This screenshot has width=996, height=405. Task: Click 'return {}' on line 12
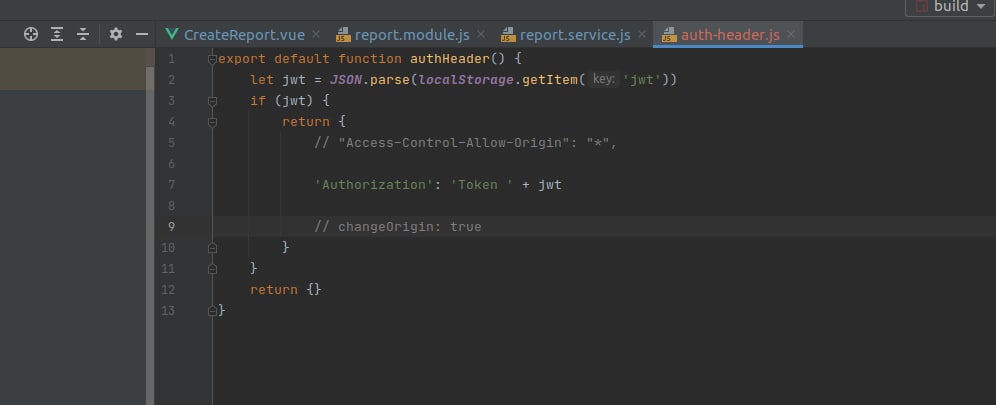[286, 289]
